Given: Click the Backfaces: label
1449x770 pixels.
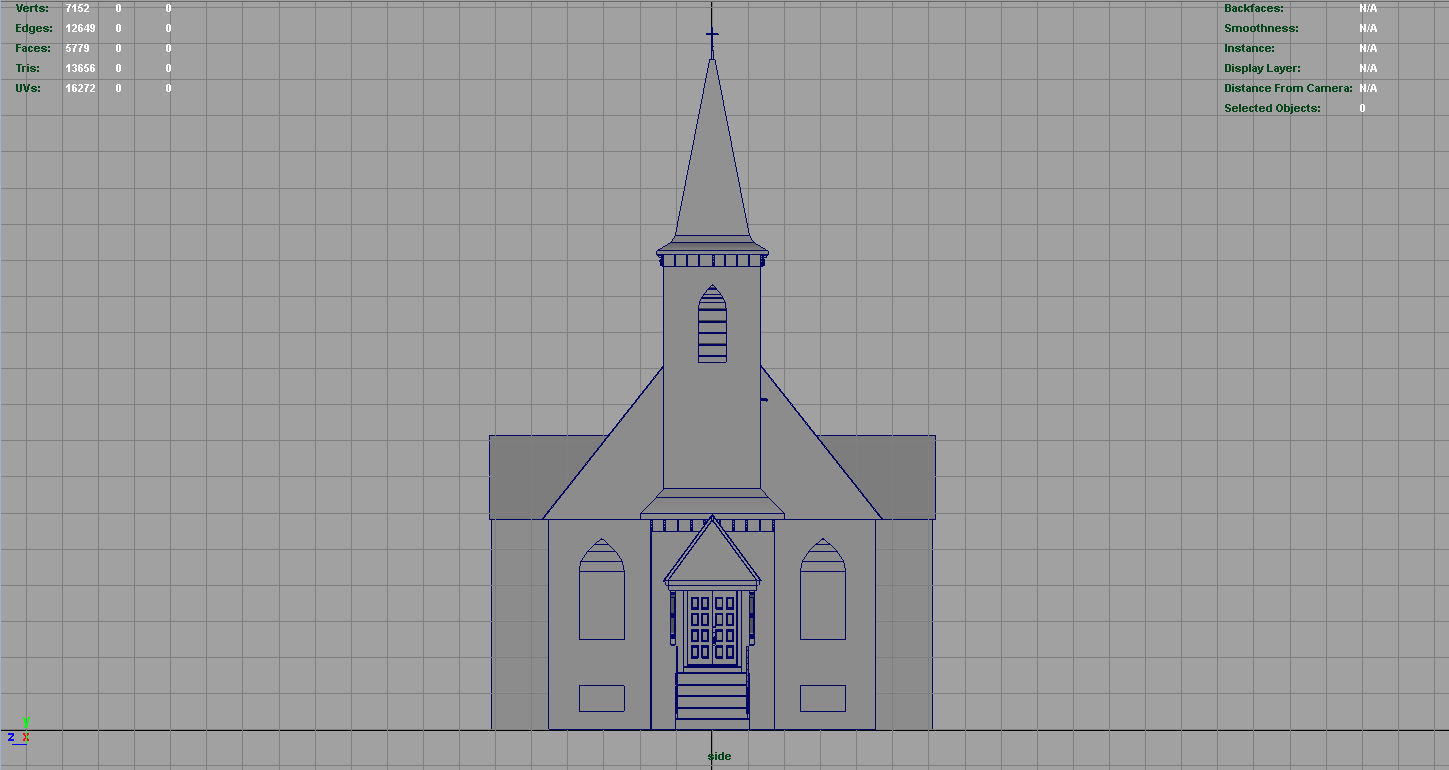Looking at the screenshot, I should [x=1253, y=8].
